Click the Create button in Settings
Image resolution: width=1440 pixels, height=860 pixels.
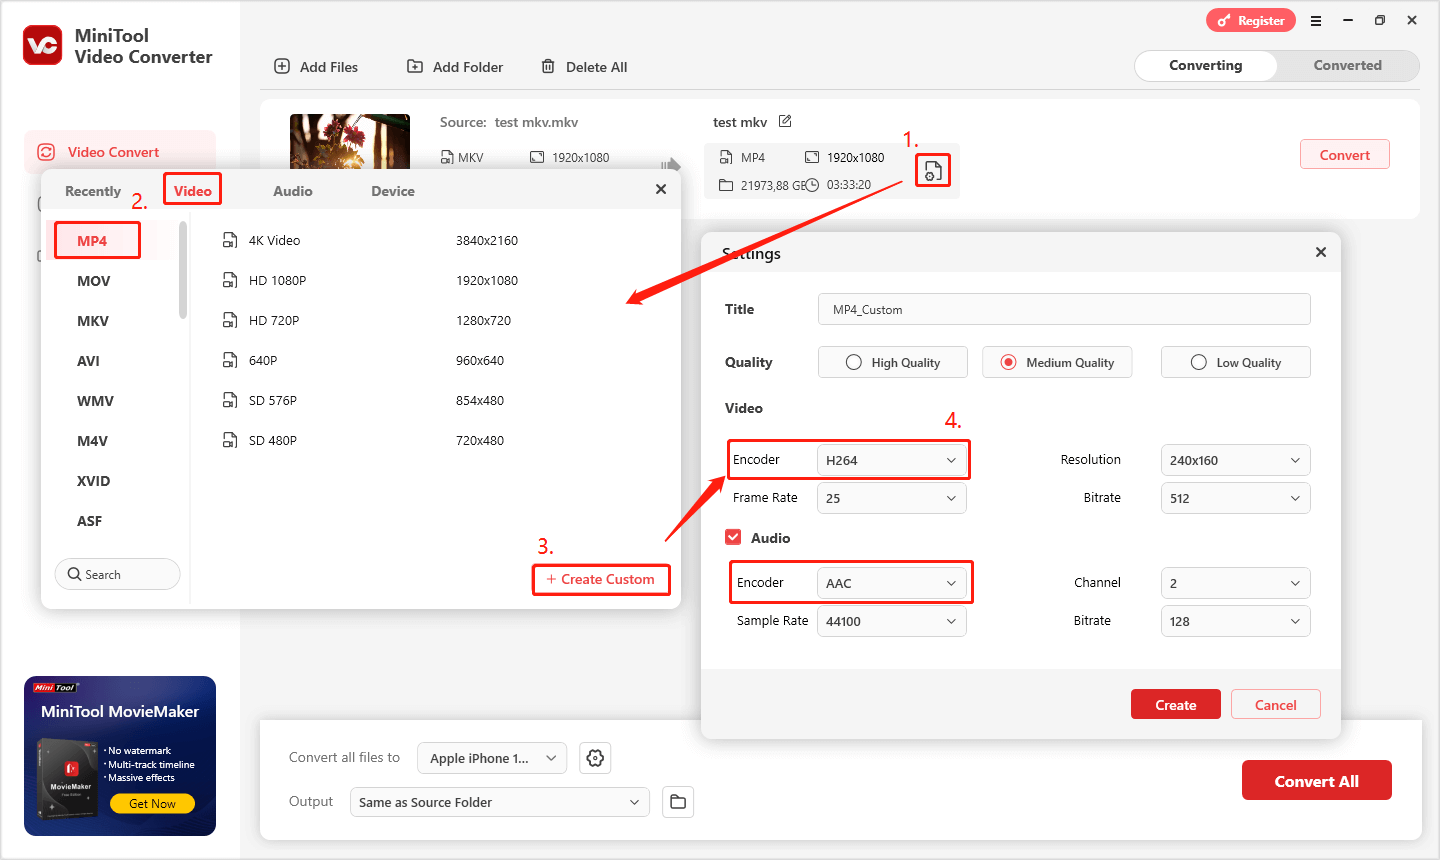1176,705
